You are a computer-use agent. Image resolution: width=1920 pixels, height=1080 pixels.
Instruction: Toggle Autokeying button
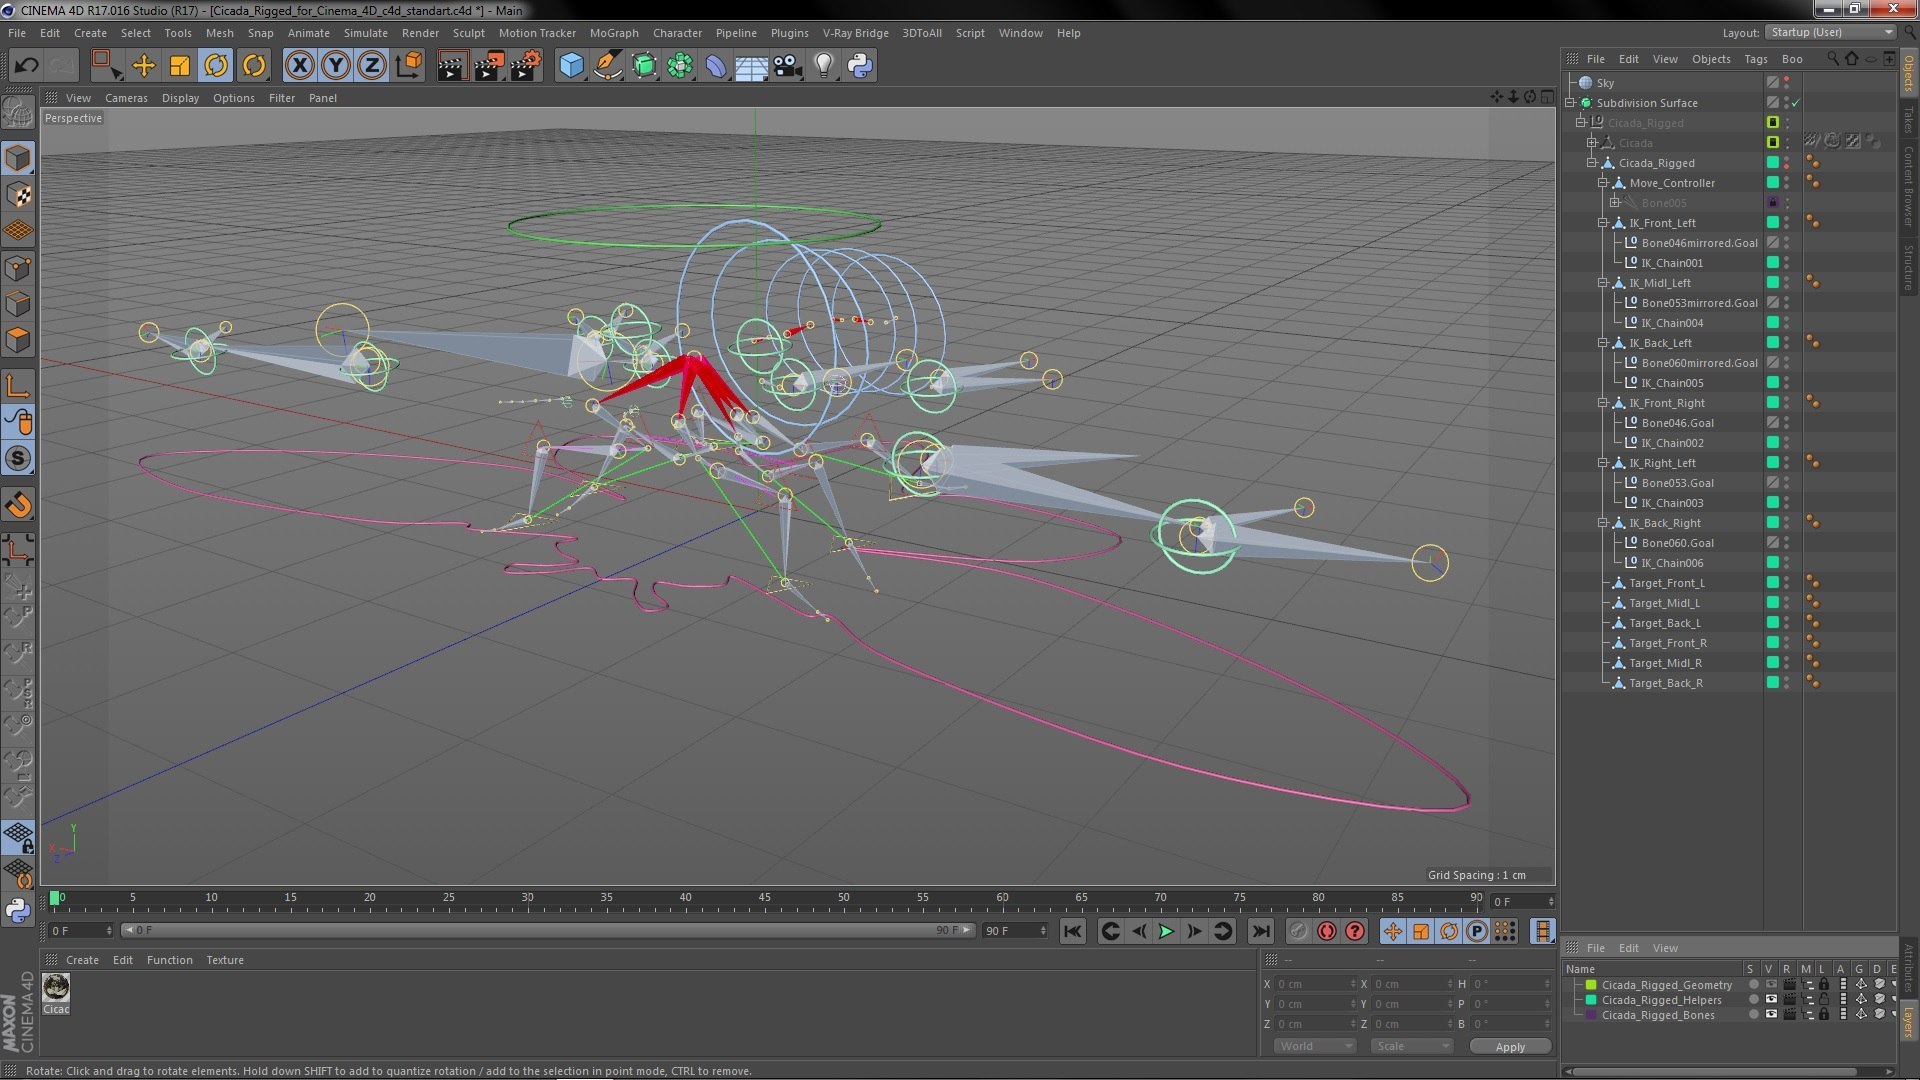pos(1326,931)
